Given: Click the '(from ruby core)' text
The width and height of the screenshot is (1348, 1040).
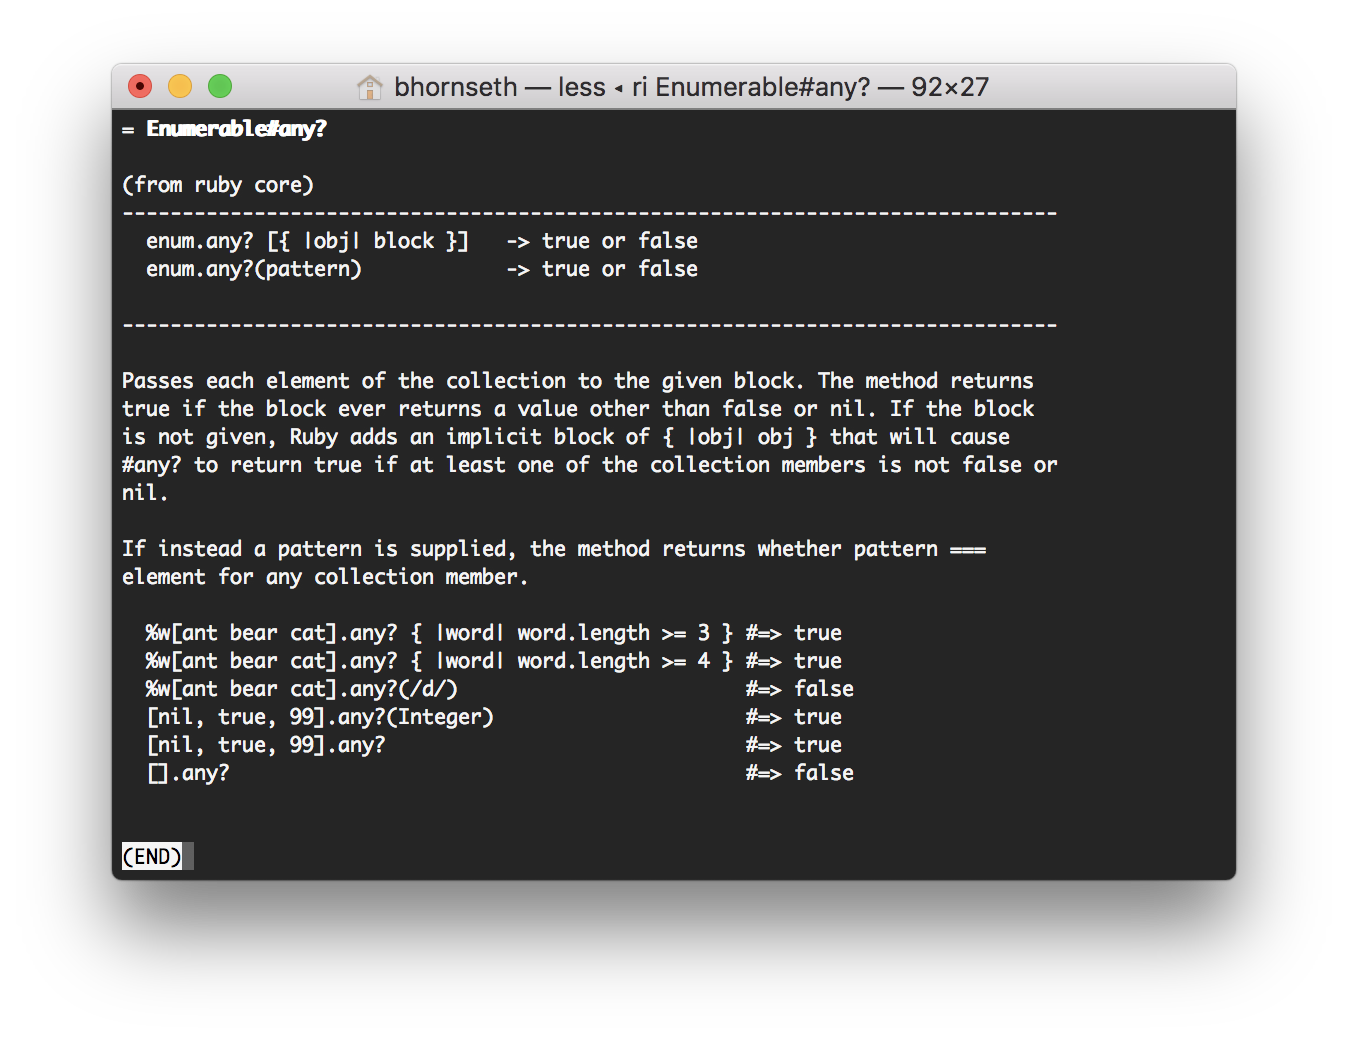Looking at the screenshot, I should click(x=218, y=185).
